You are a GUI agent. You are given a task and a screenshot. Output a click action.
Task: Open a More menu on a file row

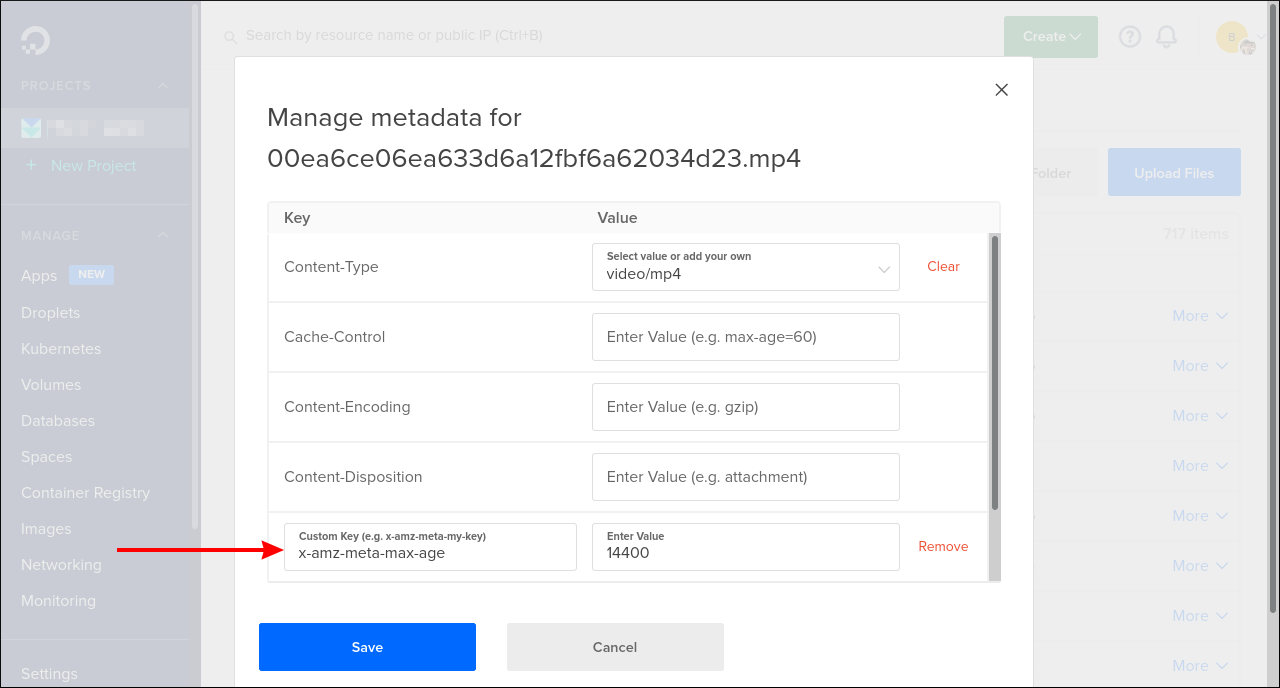(1199, 315)
